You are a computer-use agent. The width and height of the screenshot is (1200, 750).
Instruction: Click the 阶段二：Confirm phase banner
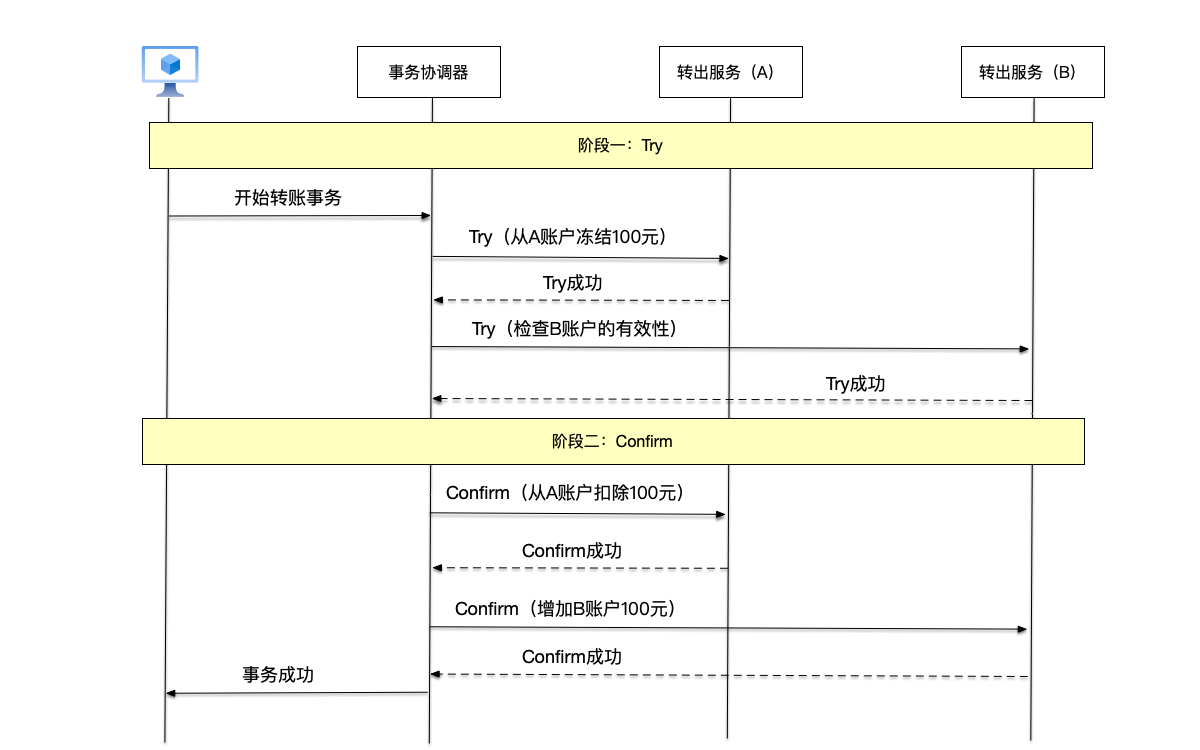point(614,441)
